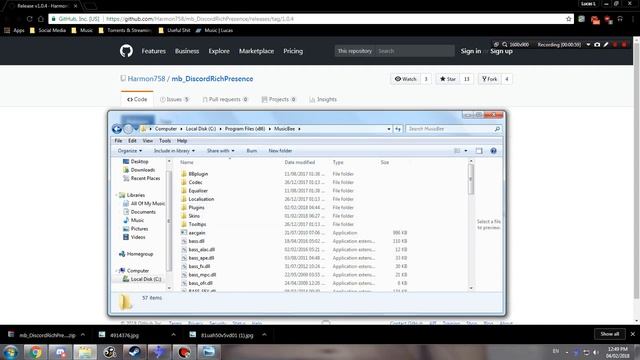This screenshot has width=640, height=360.
Task: Open the Organize dropdown
Action: tap(130, 151)
